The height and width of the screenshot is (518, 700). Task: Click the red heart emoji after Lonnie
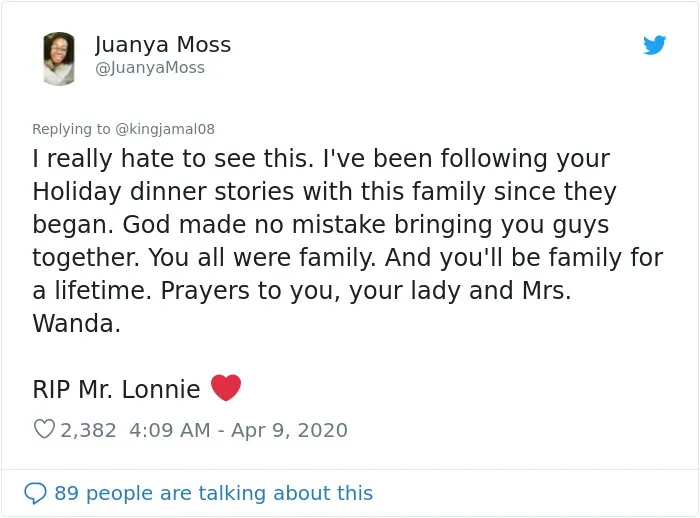(226, 388)
